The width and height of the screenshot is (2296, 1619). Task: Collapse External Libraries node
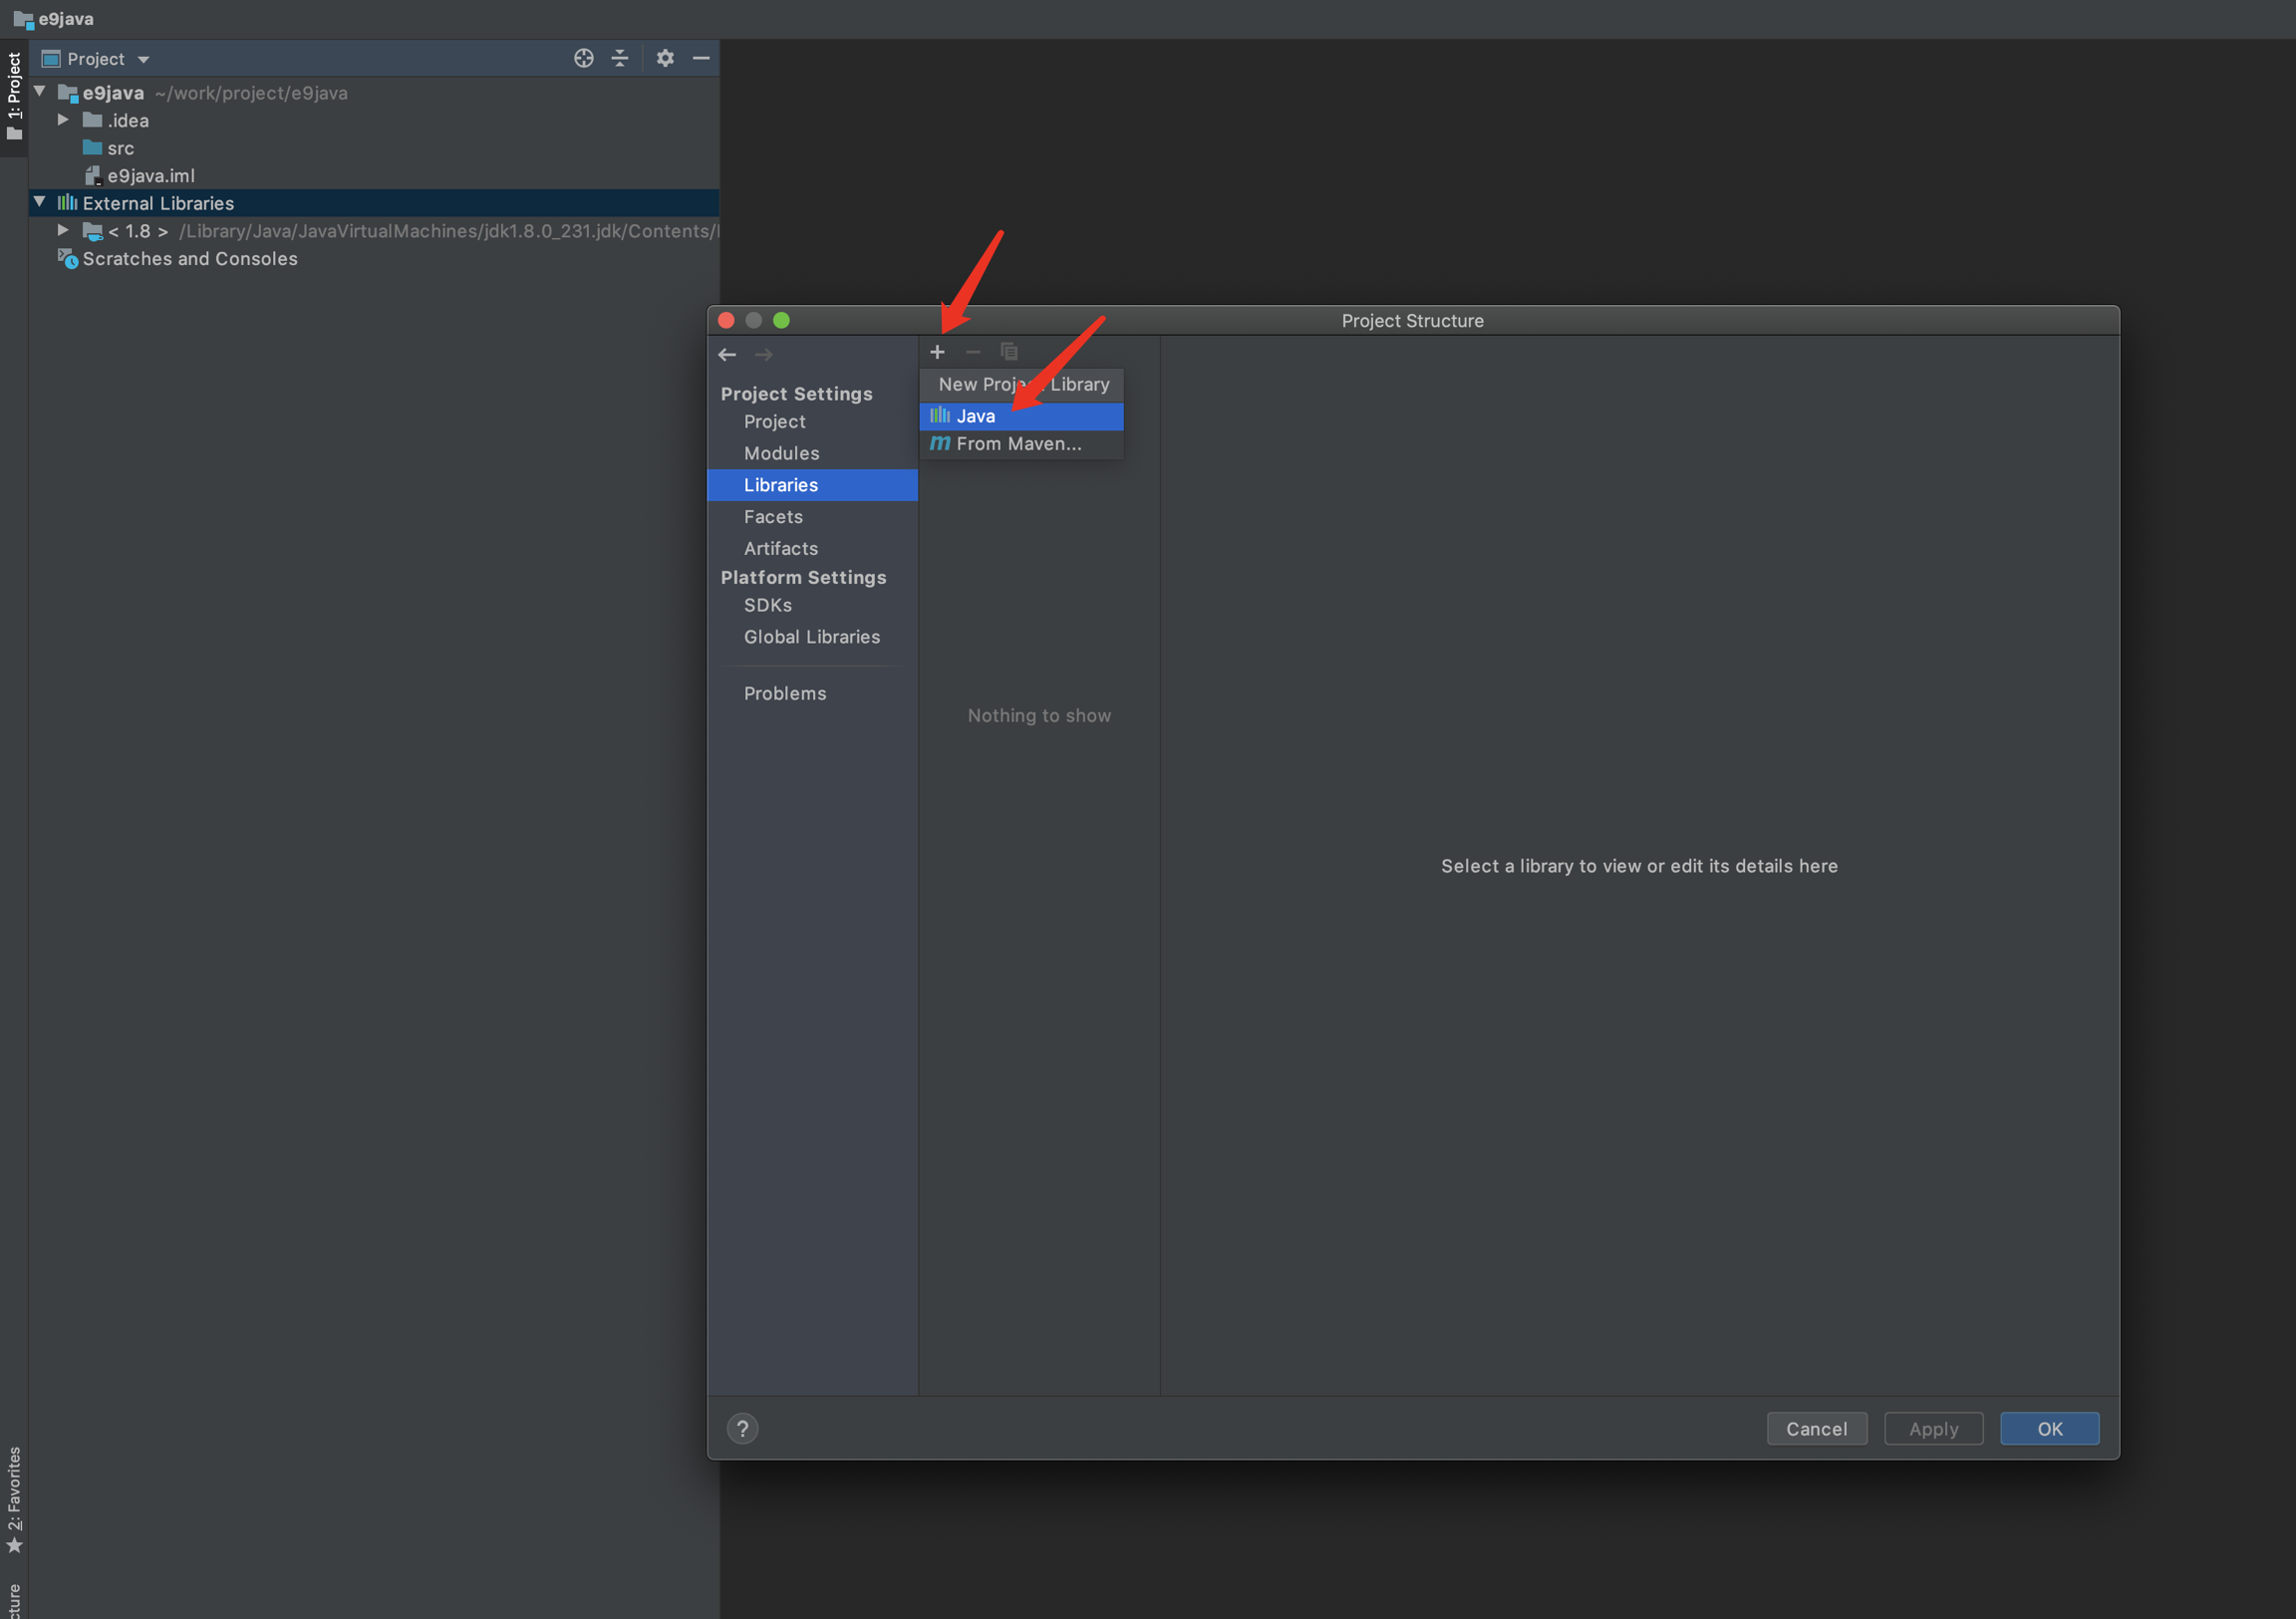coord(40,203)
